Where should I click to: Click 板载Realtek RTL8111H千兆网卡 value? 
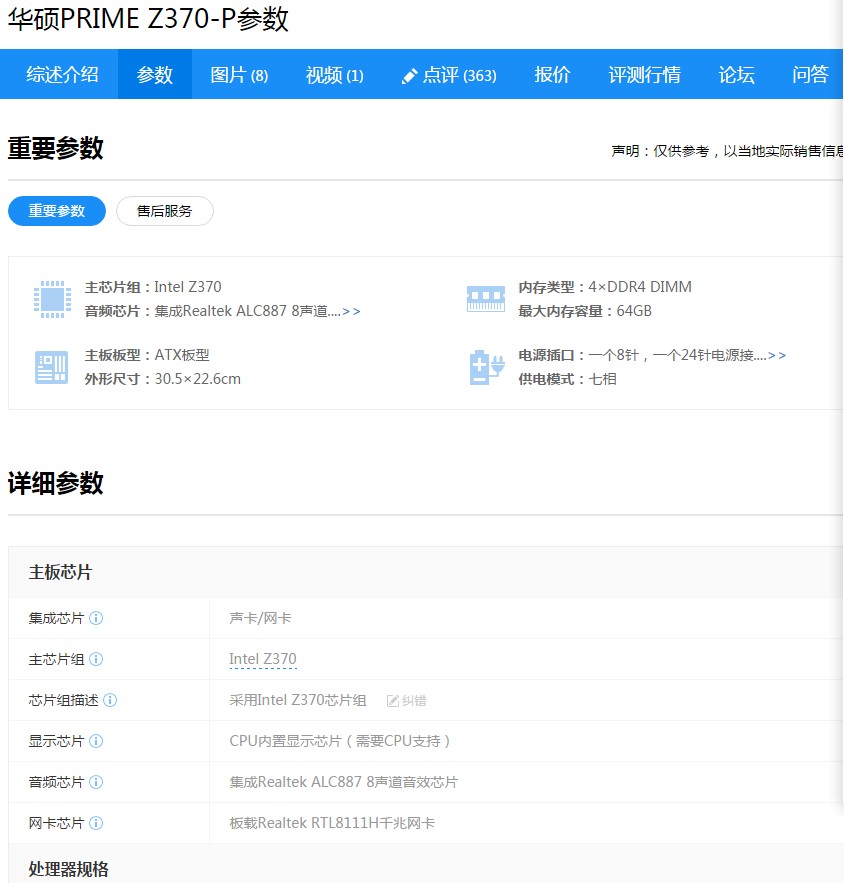(x=332, y=823)
